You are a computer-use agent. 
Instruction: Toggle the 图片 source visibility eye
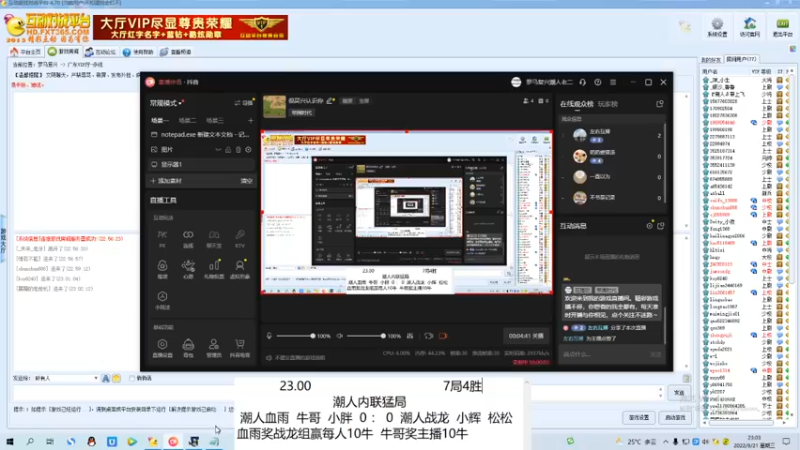pos(218,149)
